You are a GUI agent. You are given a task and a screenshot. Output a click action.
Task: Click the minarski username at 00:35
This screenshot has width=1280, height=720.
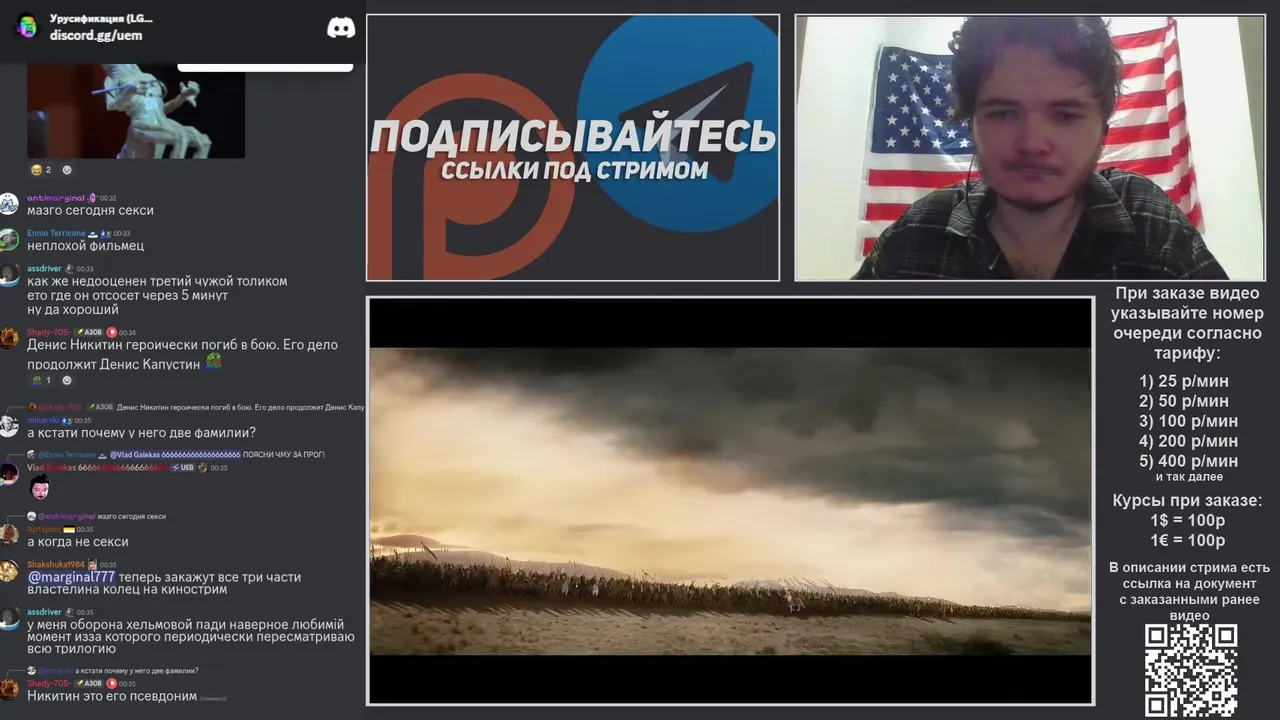point(42,420)
